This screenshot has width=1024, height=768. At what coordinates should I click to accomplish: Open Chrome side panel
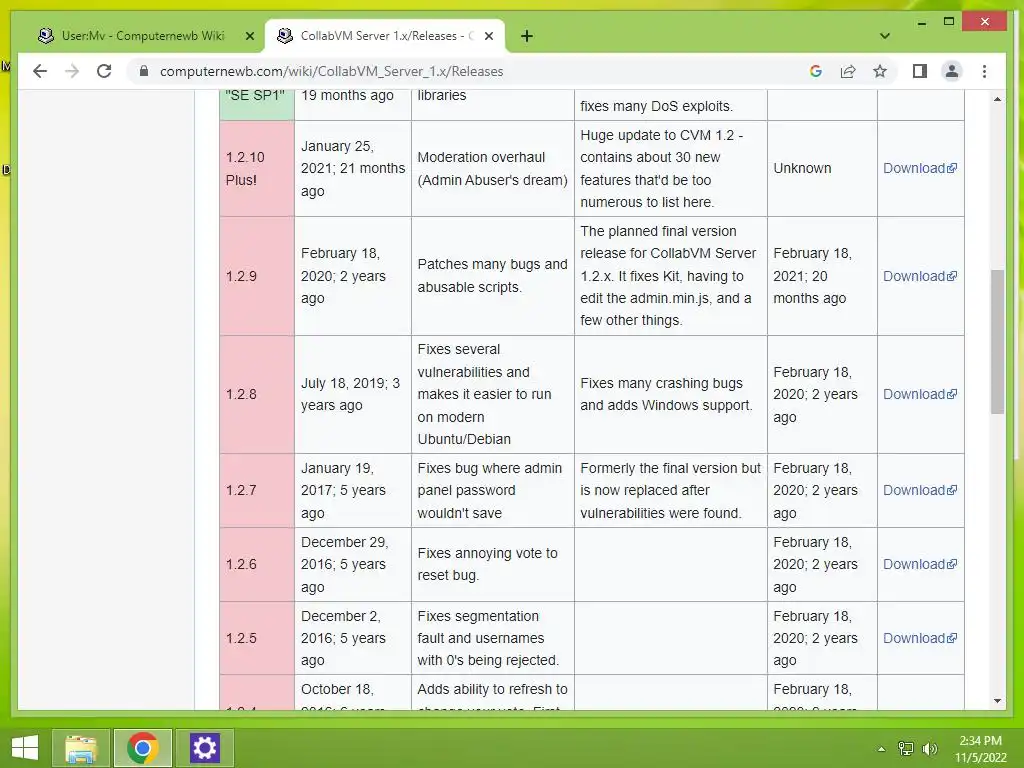tap(920, 71)
